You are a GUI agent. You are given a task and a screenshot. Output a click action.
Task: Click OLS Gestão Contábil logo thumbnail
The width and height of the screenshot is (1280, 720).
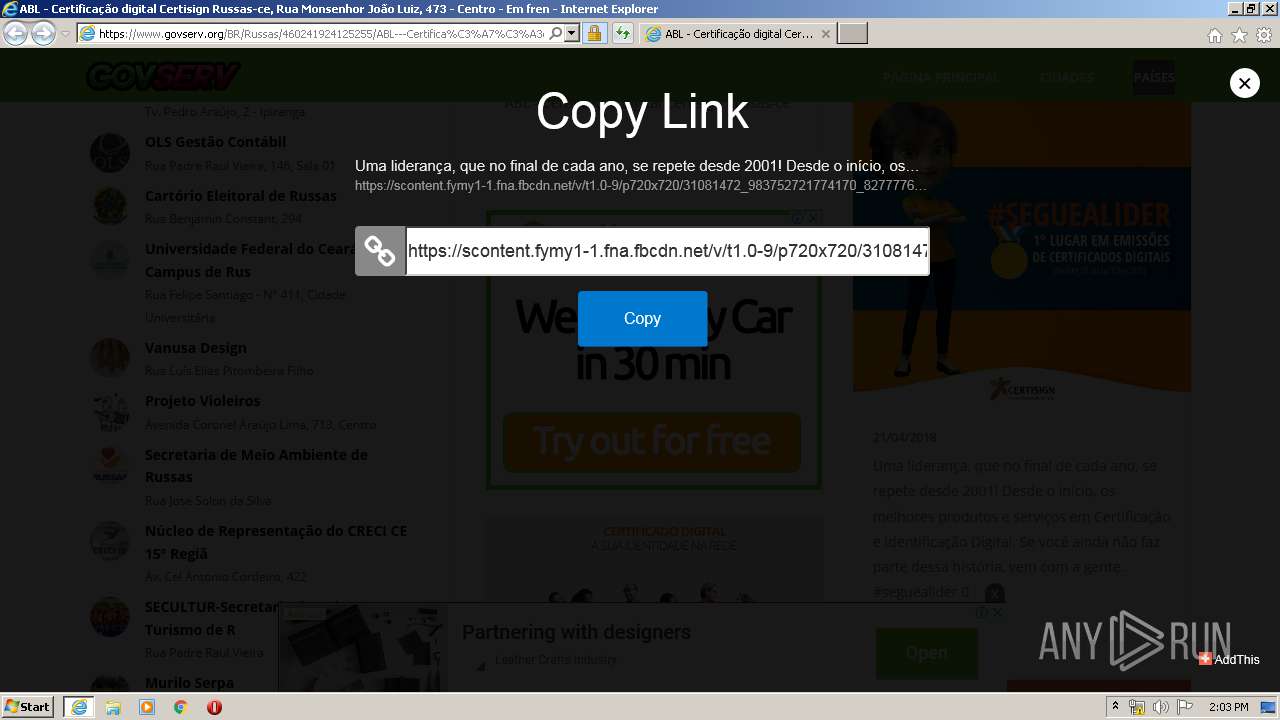110,153
